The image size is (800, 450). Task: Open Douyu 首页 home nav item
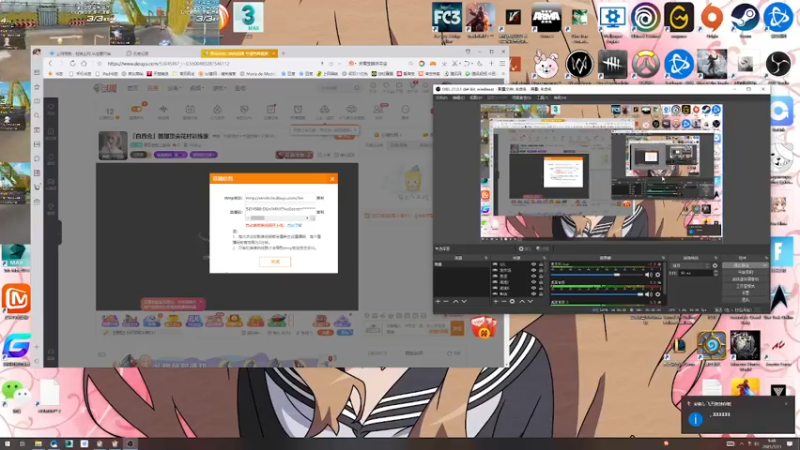tap(133, 88)
